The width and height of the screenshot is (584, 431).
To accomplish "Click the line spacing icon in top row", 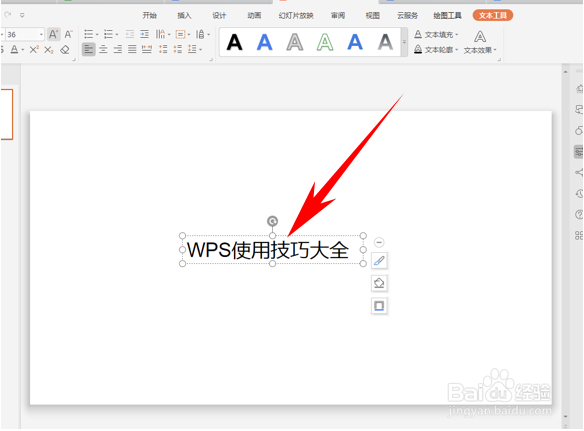I will pos(200,35).
